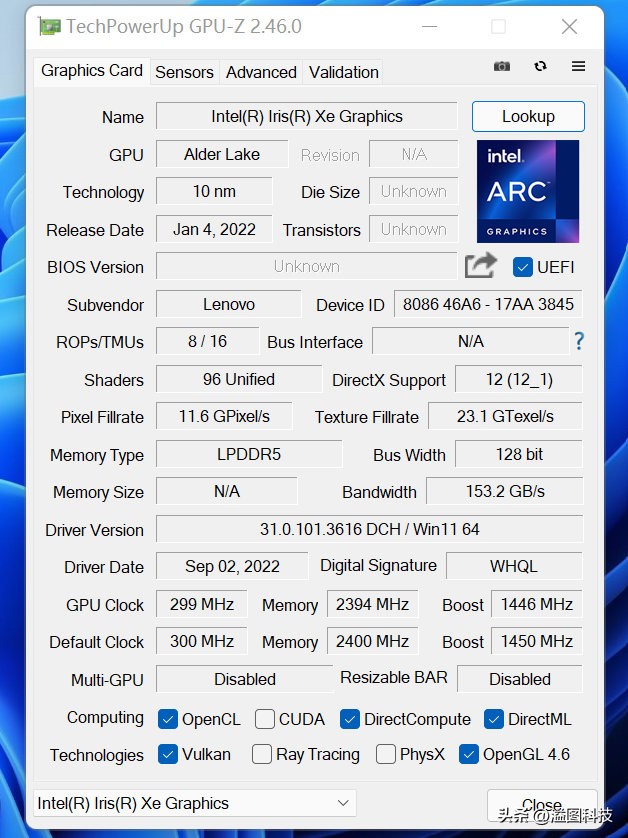Click the Subvendor field showing Lenovo

coord(229,305)
